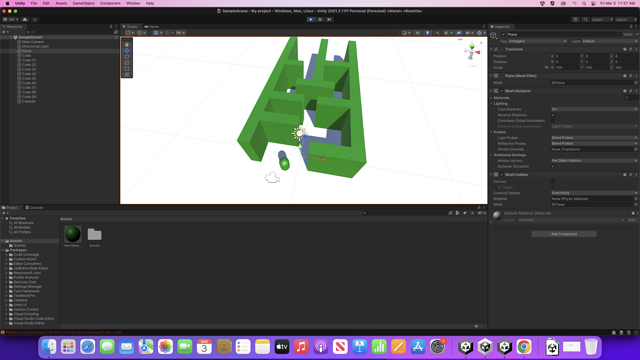Click the Transform component icon
640x360 pixels.
tap(496, 49)
